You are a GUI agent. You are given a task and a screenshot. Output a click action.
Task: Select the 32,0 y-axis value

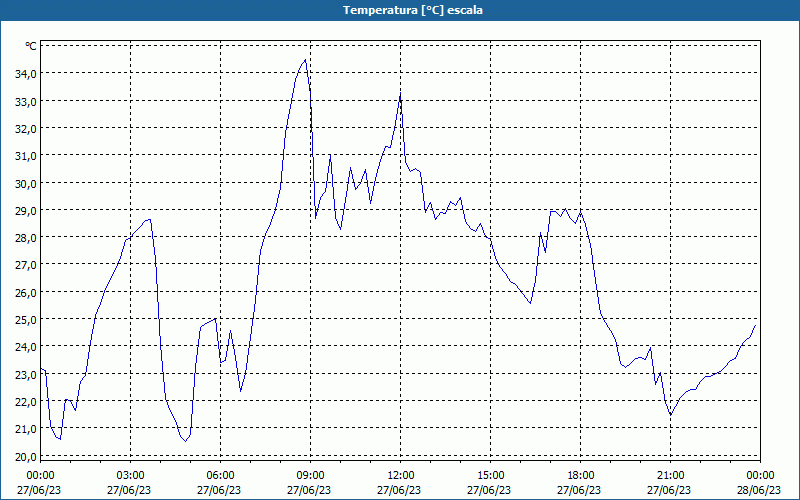[x=26, y=129]
